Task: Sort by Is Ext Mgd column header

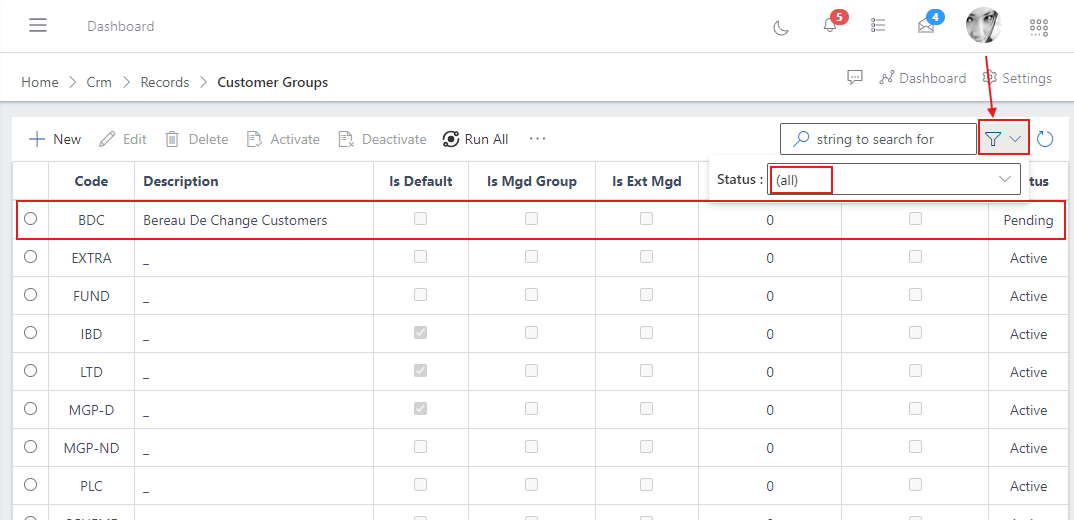Action: [647, 182]
